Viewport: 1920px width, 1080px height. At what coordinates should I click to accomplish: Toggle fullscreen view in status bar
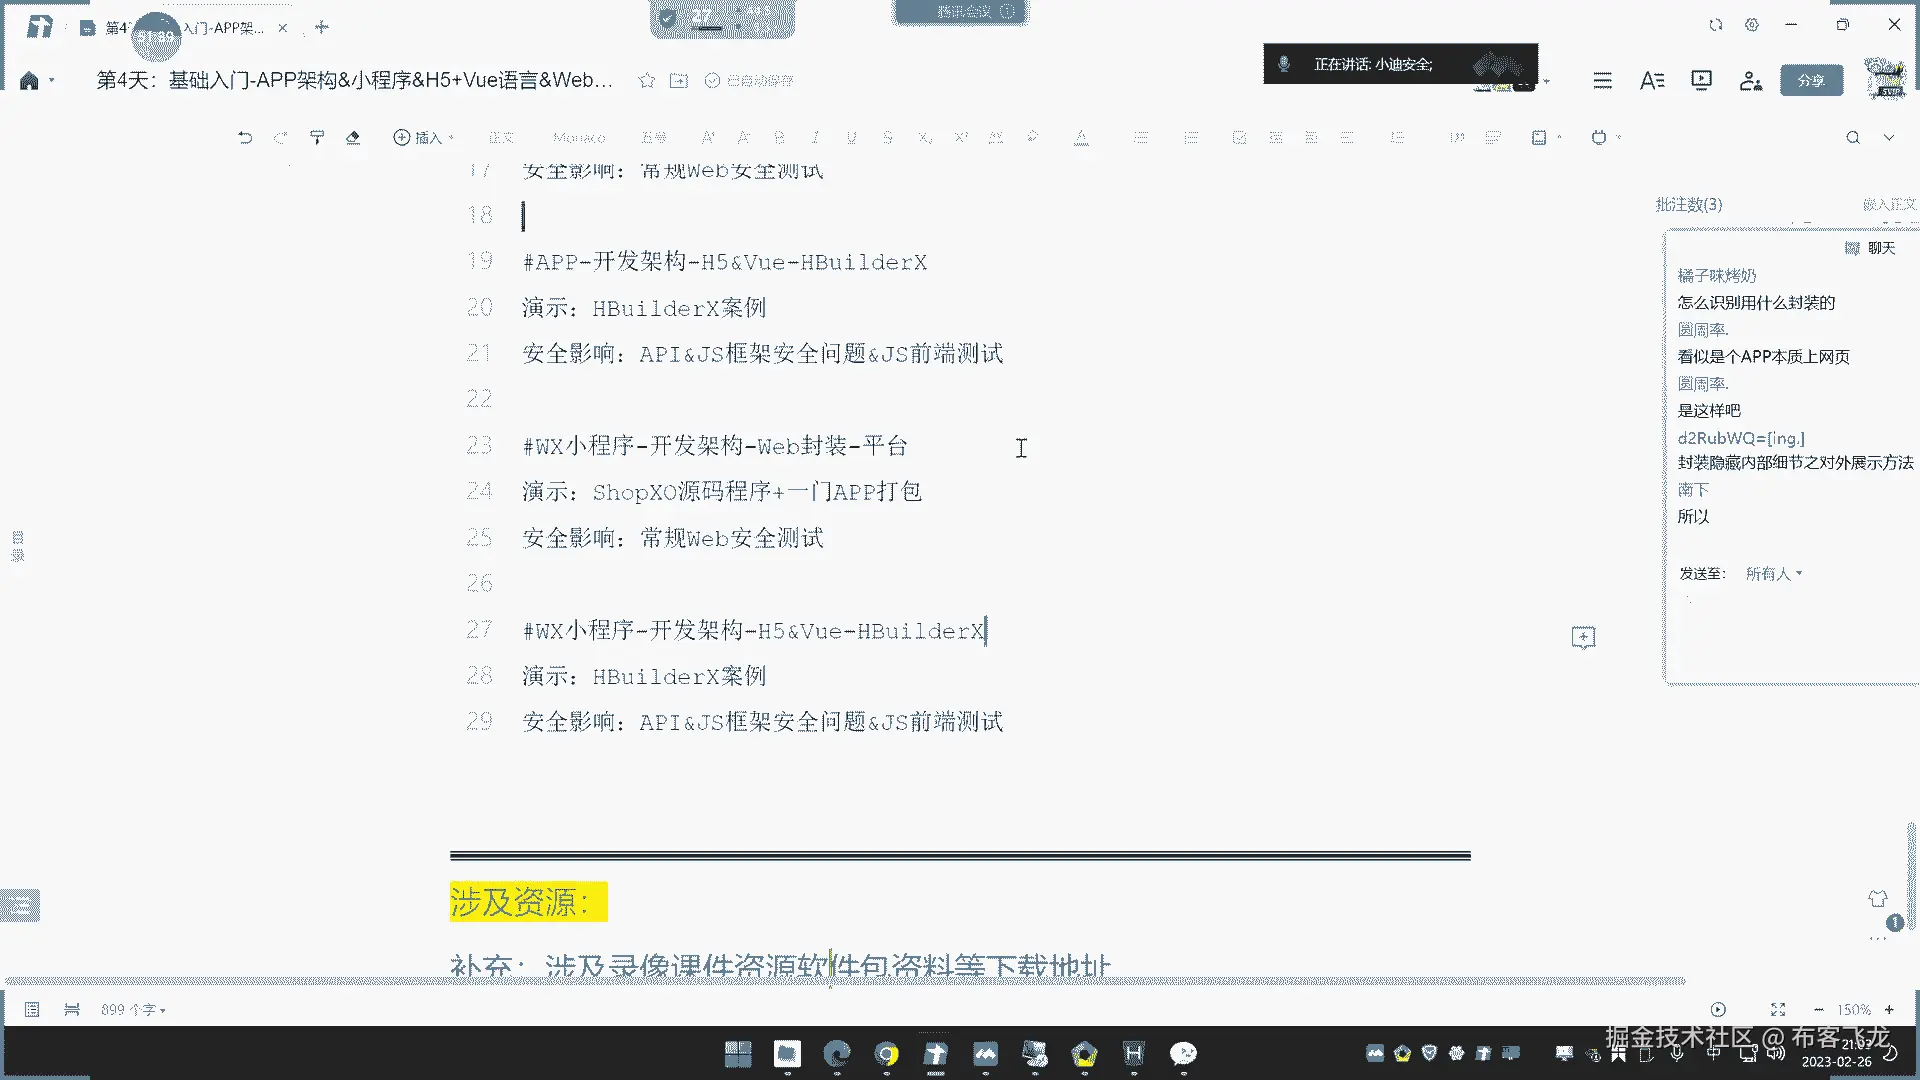1778,1010
